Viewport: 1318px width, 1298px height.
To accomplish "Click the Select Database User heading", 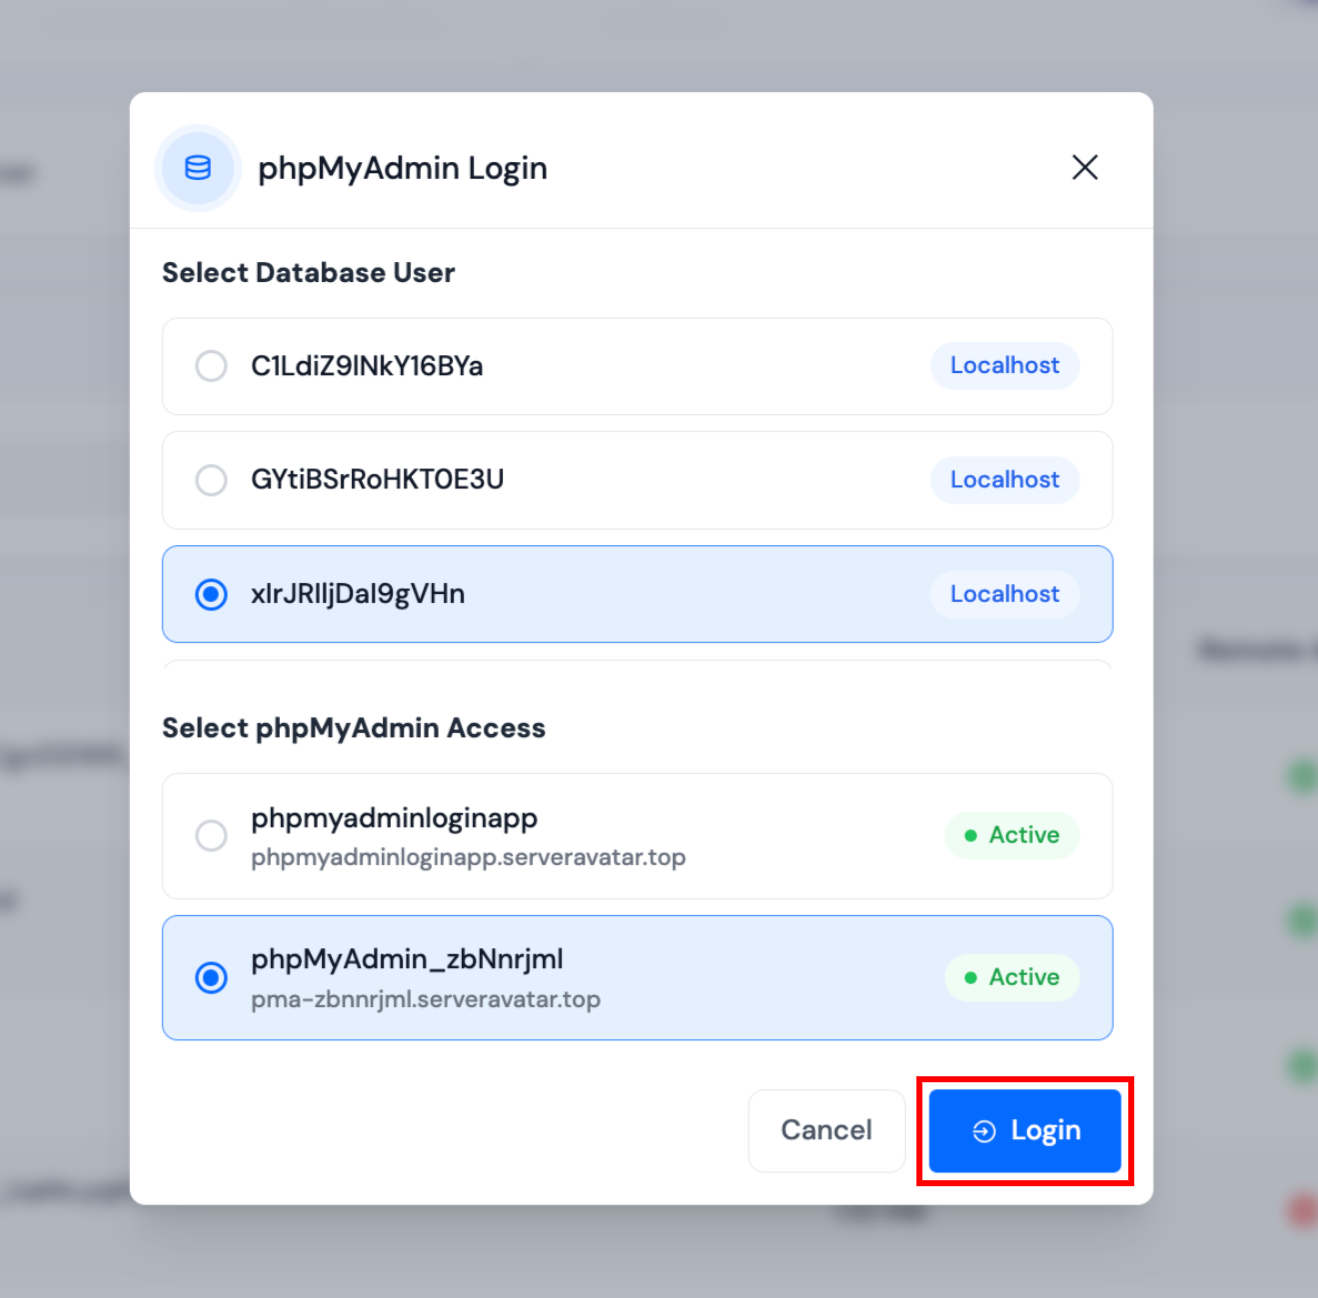I will pos(308,273).
